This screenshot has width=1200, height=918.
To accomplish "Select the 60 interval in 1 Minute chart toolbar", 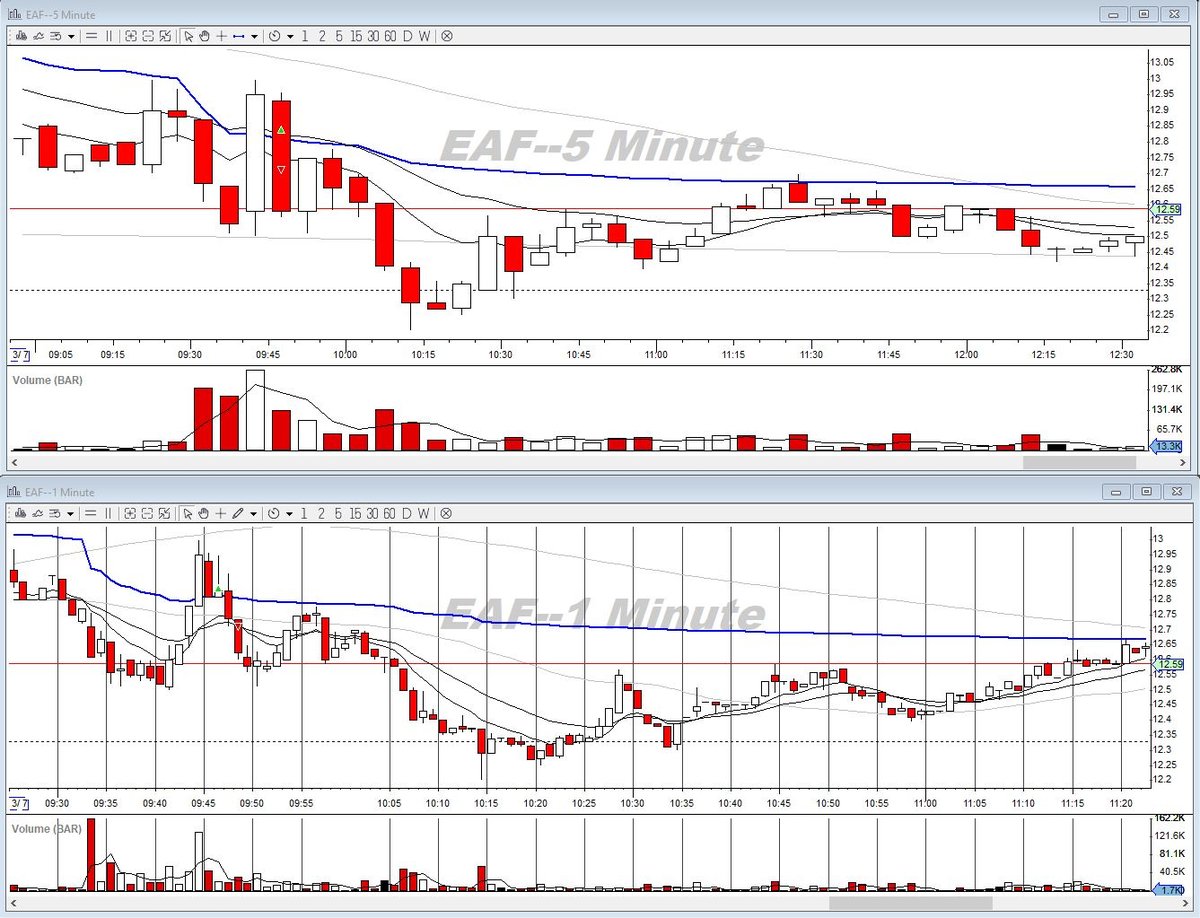I will pyautogui.click(x=390, y=513).
